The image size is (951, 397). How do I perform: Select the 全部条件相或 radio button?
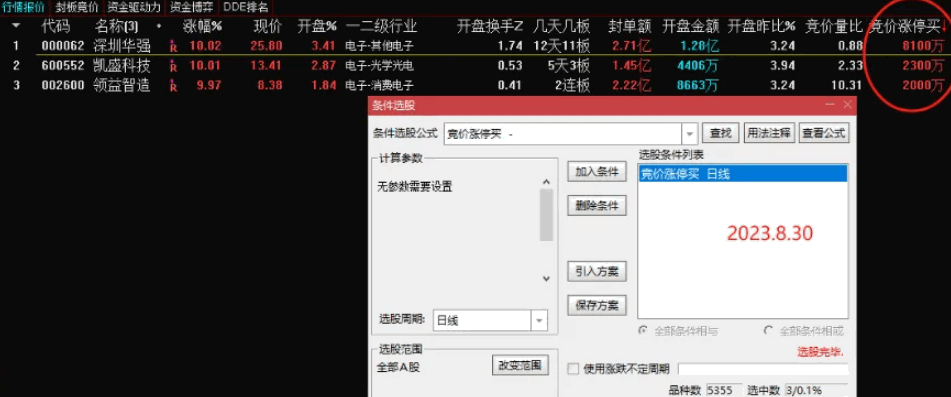pyautogui.click(x=768, y=330)
